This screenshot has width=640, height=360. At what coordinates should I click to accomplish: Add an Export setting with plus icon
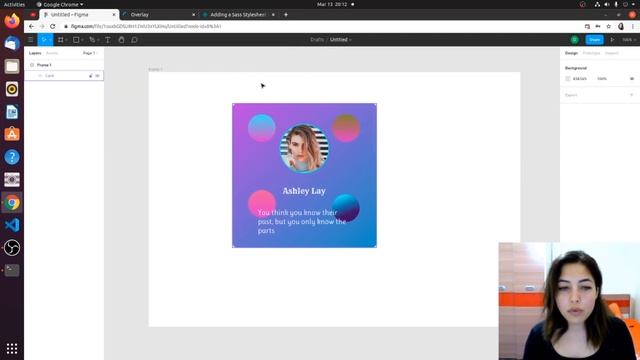pos(632,95)
